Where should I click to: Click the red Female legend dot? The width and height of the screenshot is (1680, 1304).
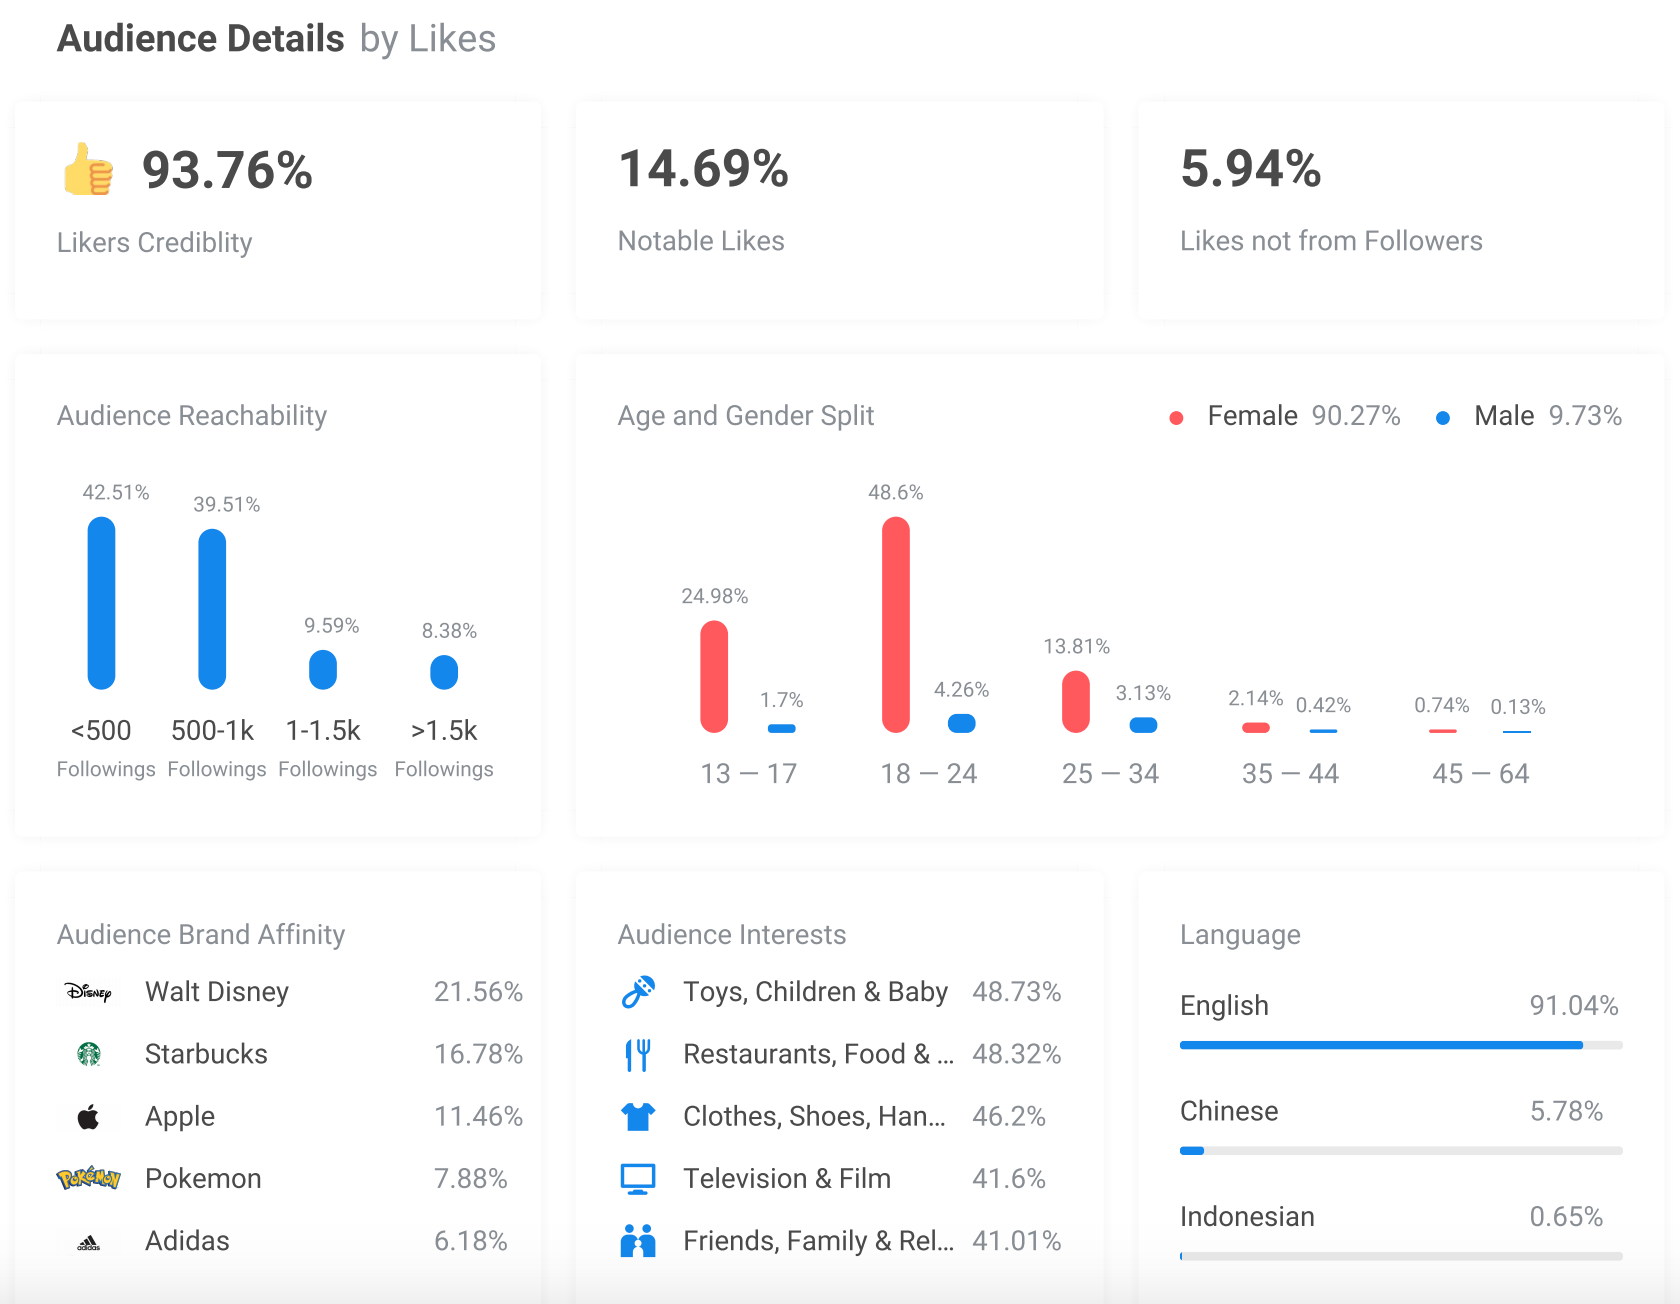point(1177,418)
